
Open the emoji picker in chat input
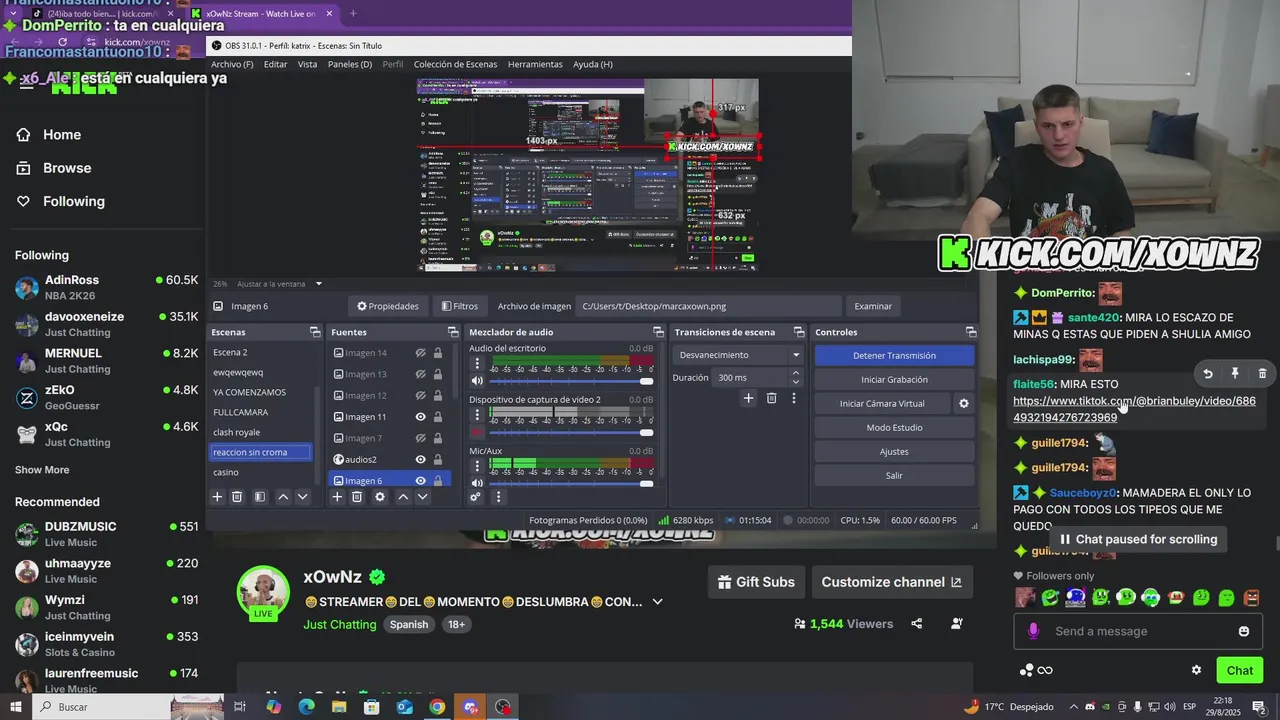tap(1244, 631)
